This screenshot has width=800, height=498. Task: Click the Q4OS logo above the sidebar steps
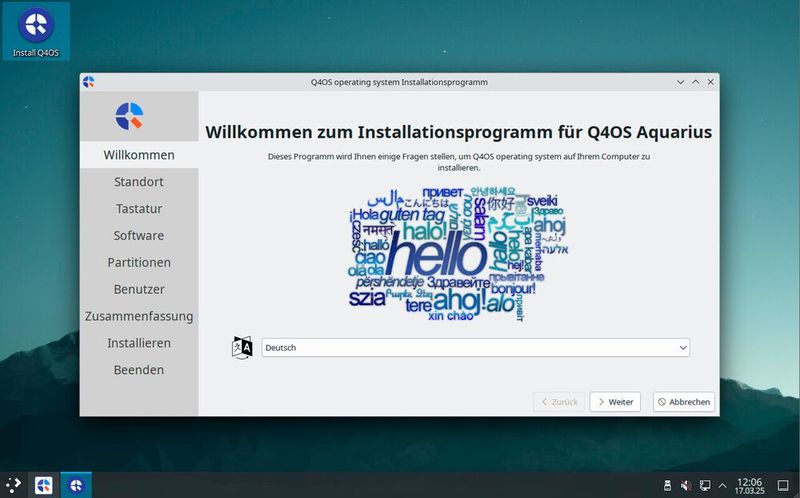point(130,116)
